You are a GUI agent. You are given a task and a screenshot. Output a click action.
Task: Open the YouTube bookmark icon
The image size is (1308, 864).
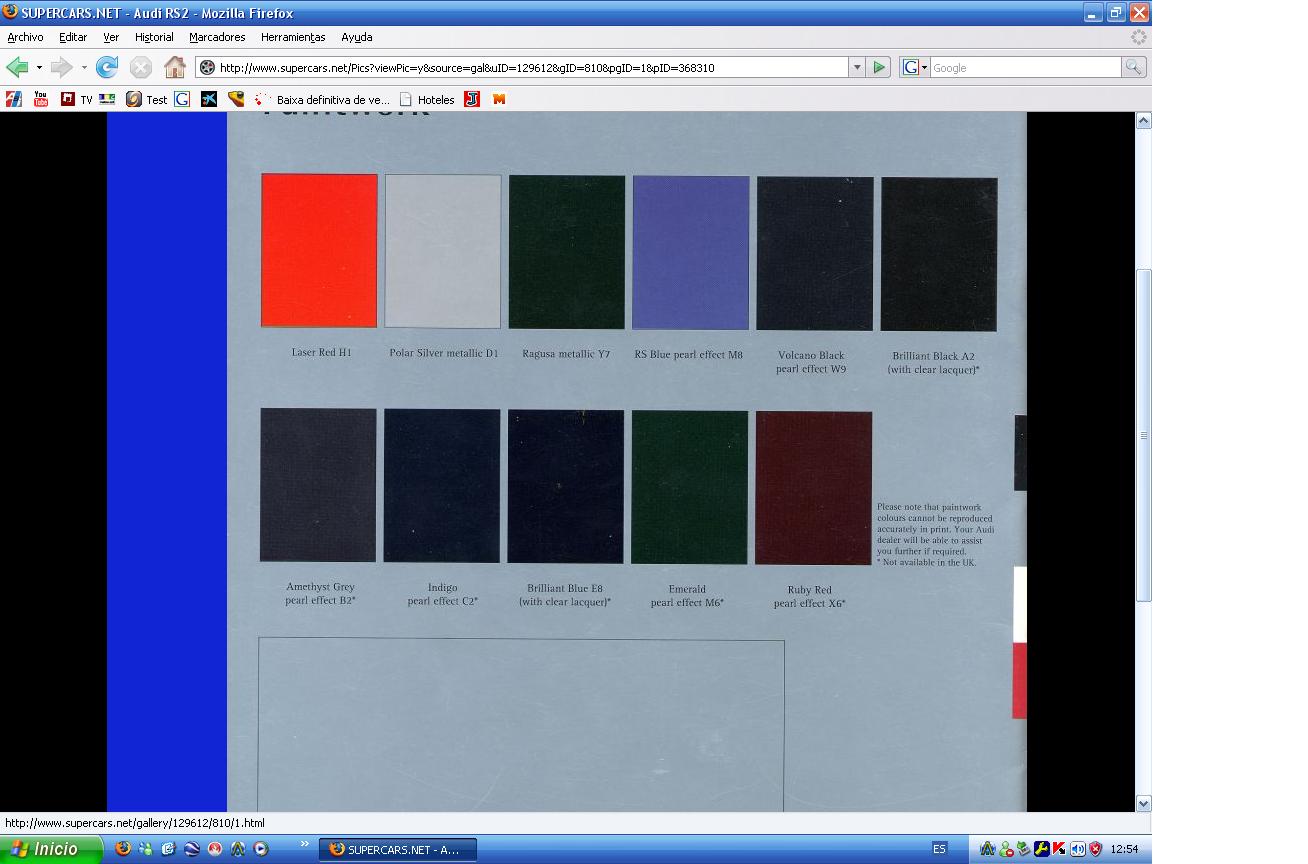click(x=41, y=99)
